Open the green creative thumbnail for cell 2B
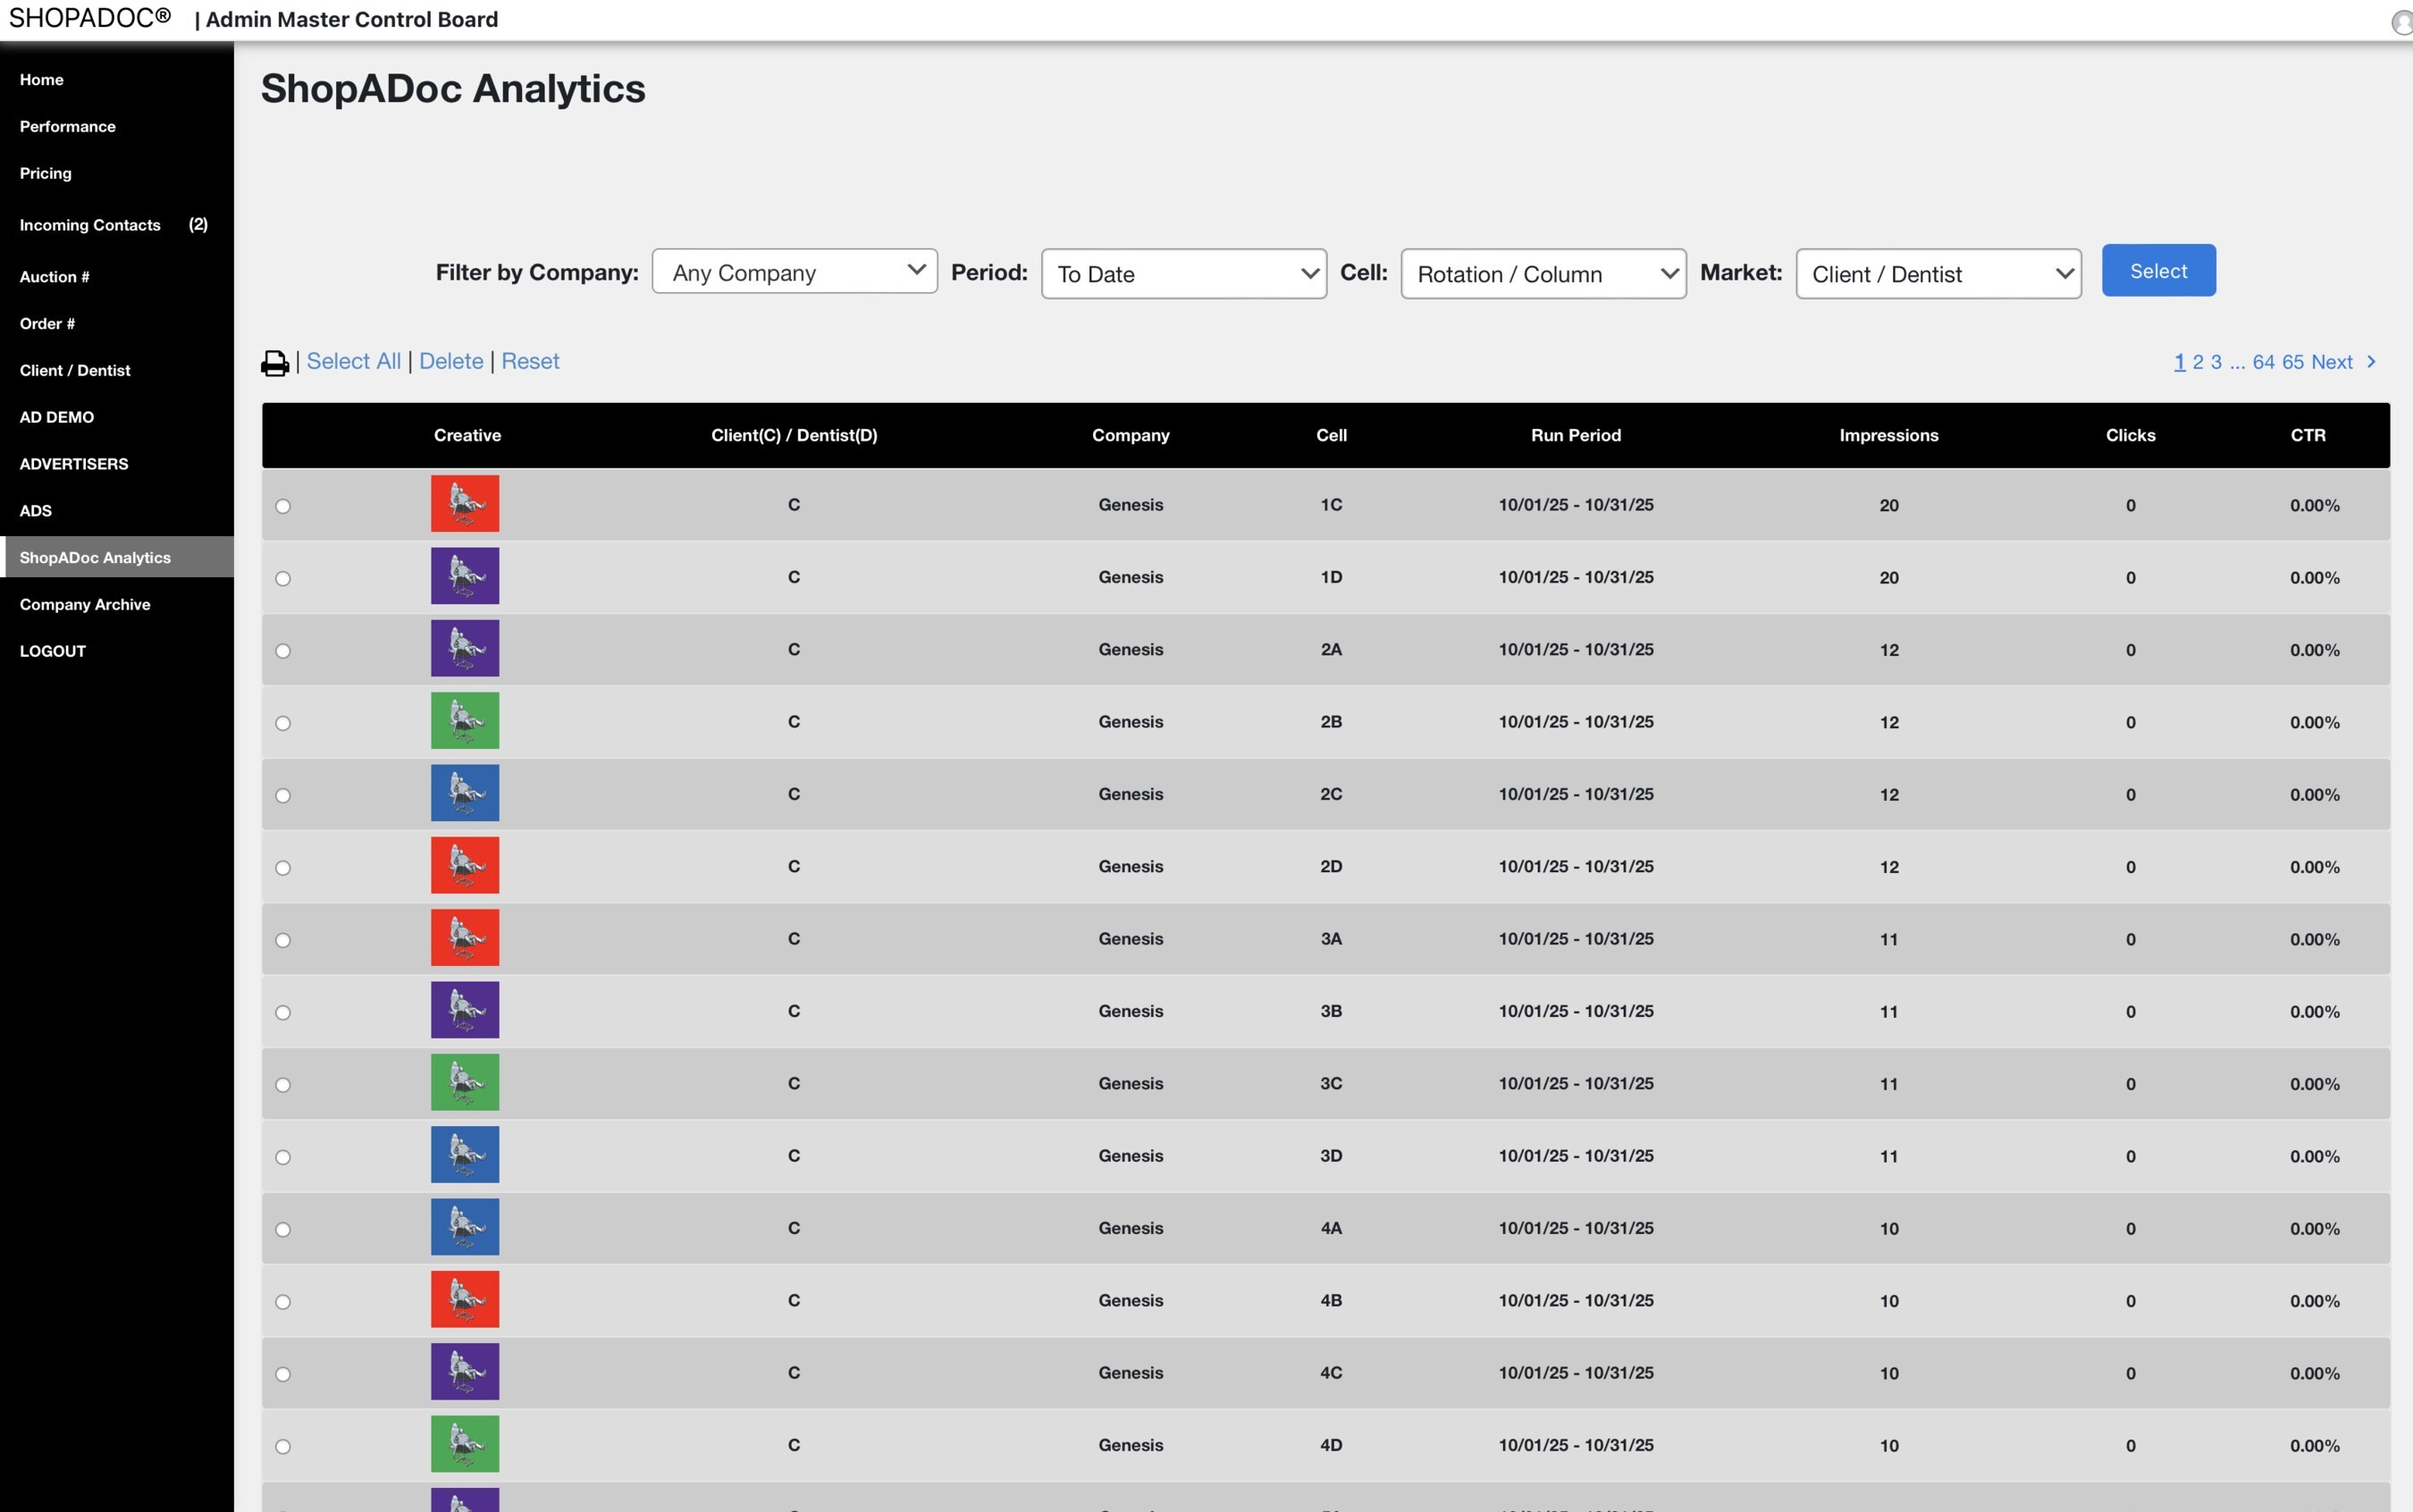Image resolution: width=2413 pixels, height=1512 pixels. tap(465, 721)
